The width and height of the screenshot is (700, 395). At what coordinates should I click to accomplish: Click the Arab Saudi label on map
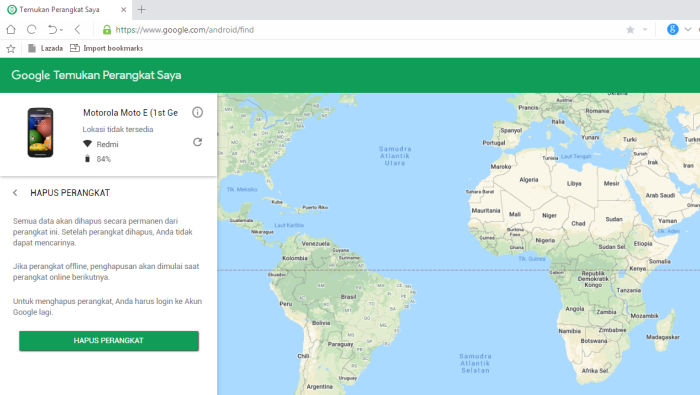(660, 195)
